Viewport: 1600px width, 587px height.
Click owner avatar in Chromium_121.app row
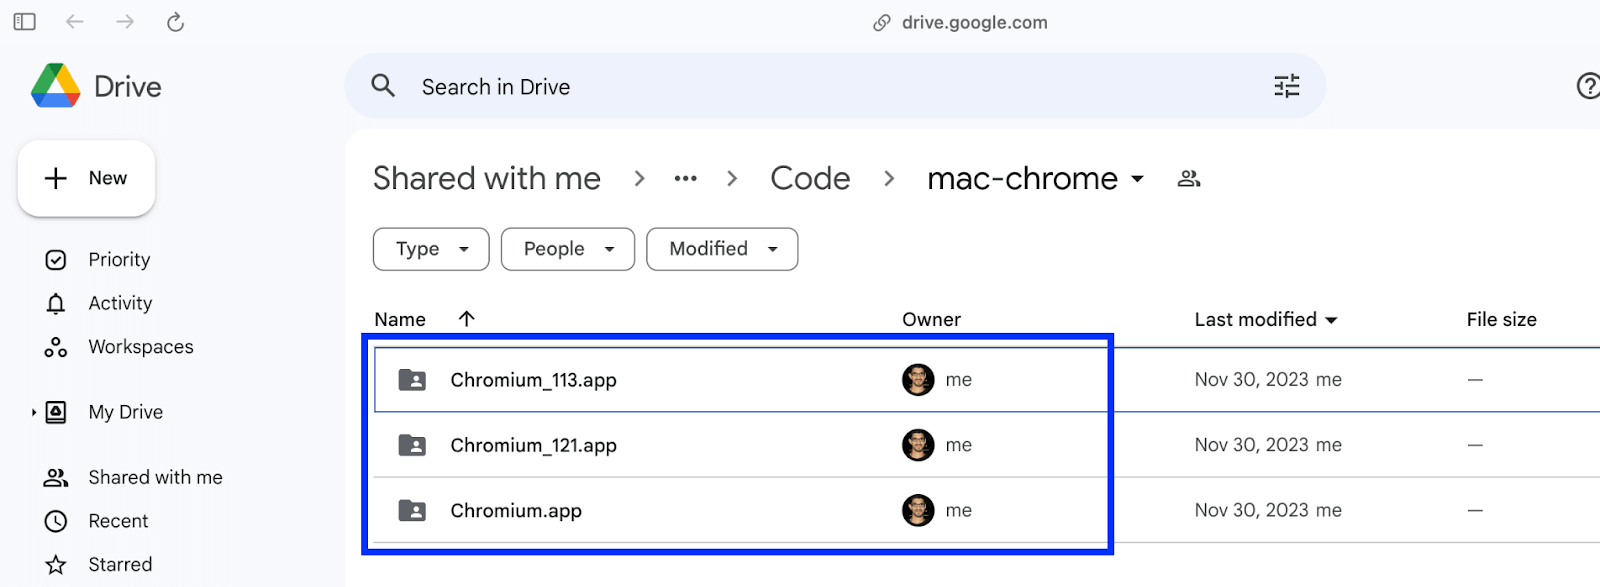tap(918, 445)
